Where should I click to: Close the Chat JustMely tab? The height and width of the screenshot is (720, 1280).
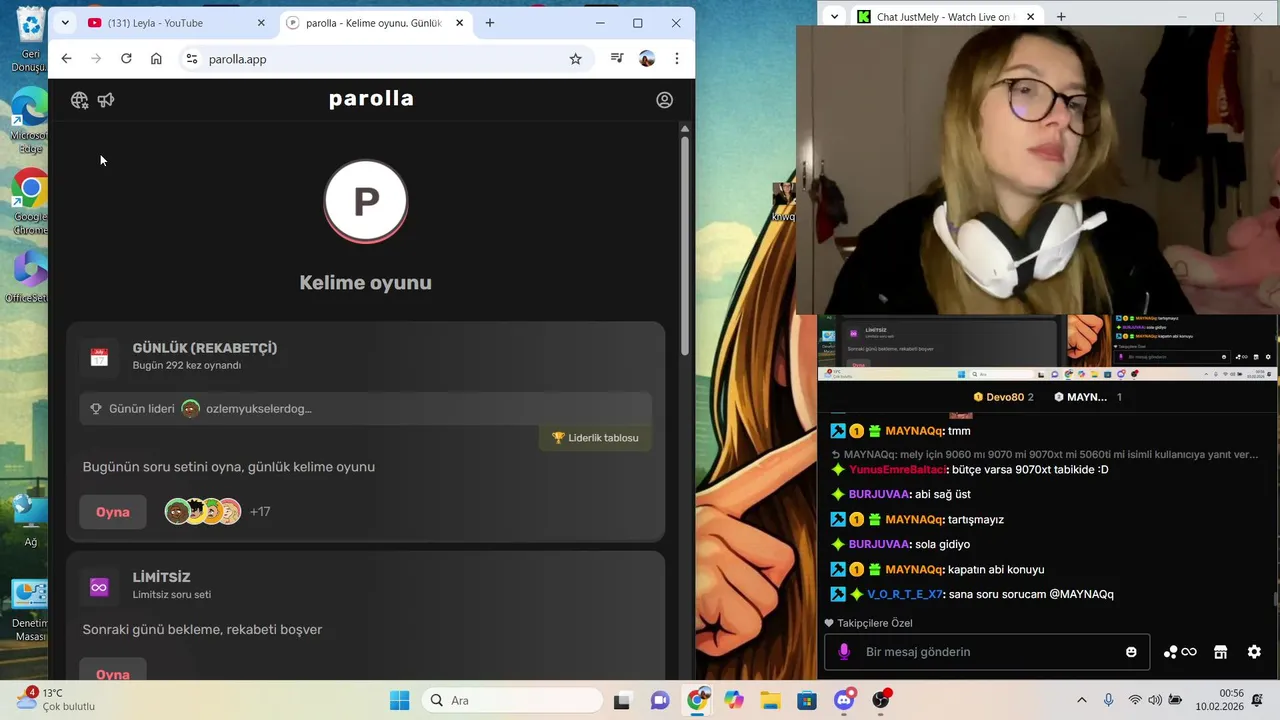click(x=1030, y=17)
